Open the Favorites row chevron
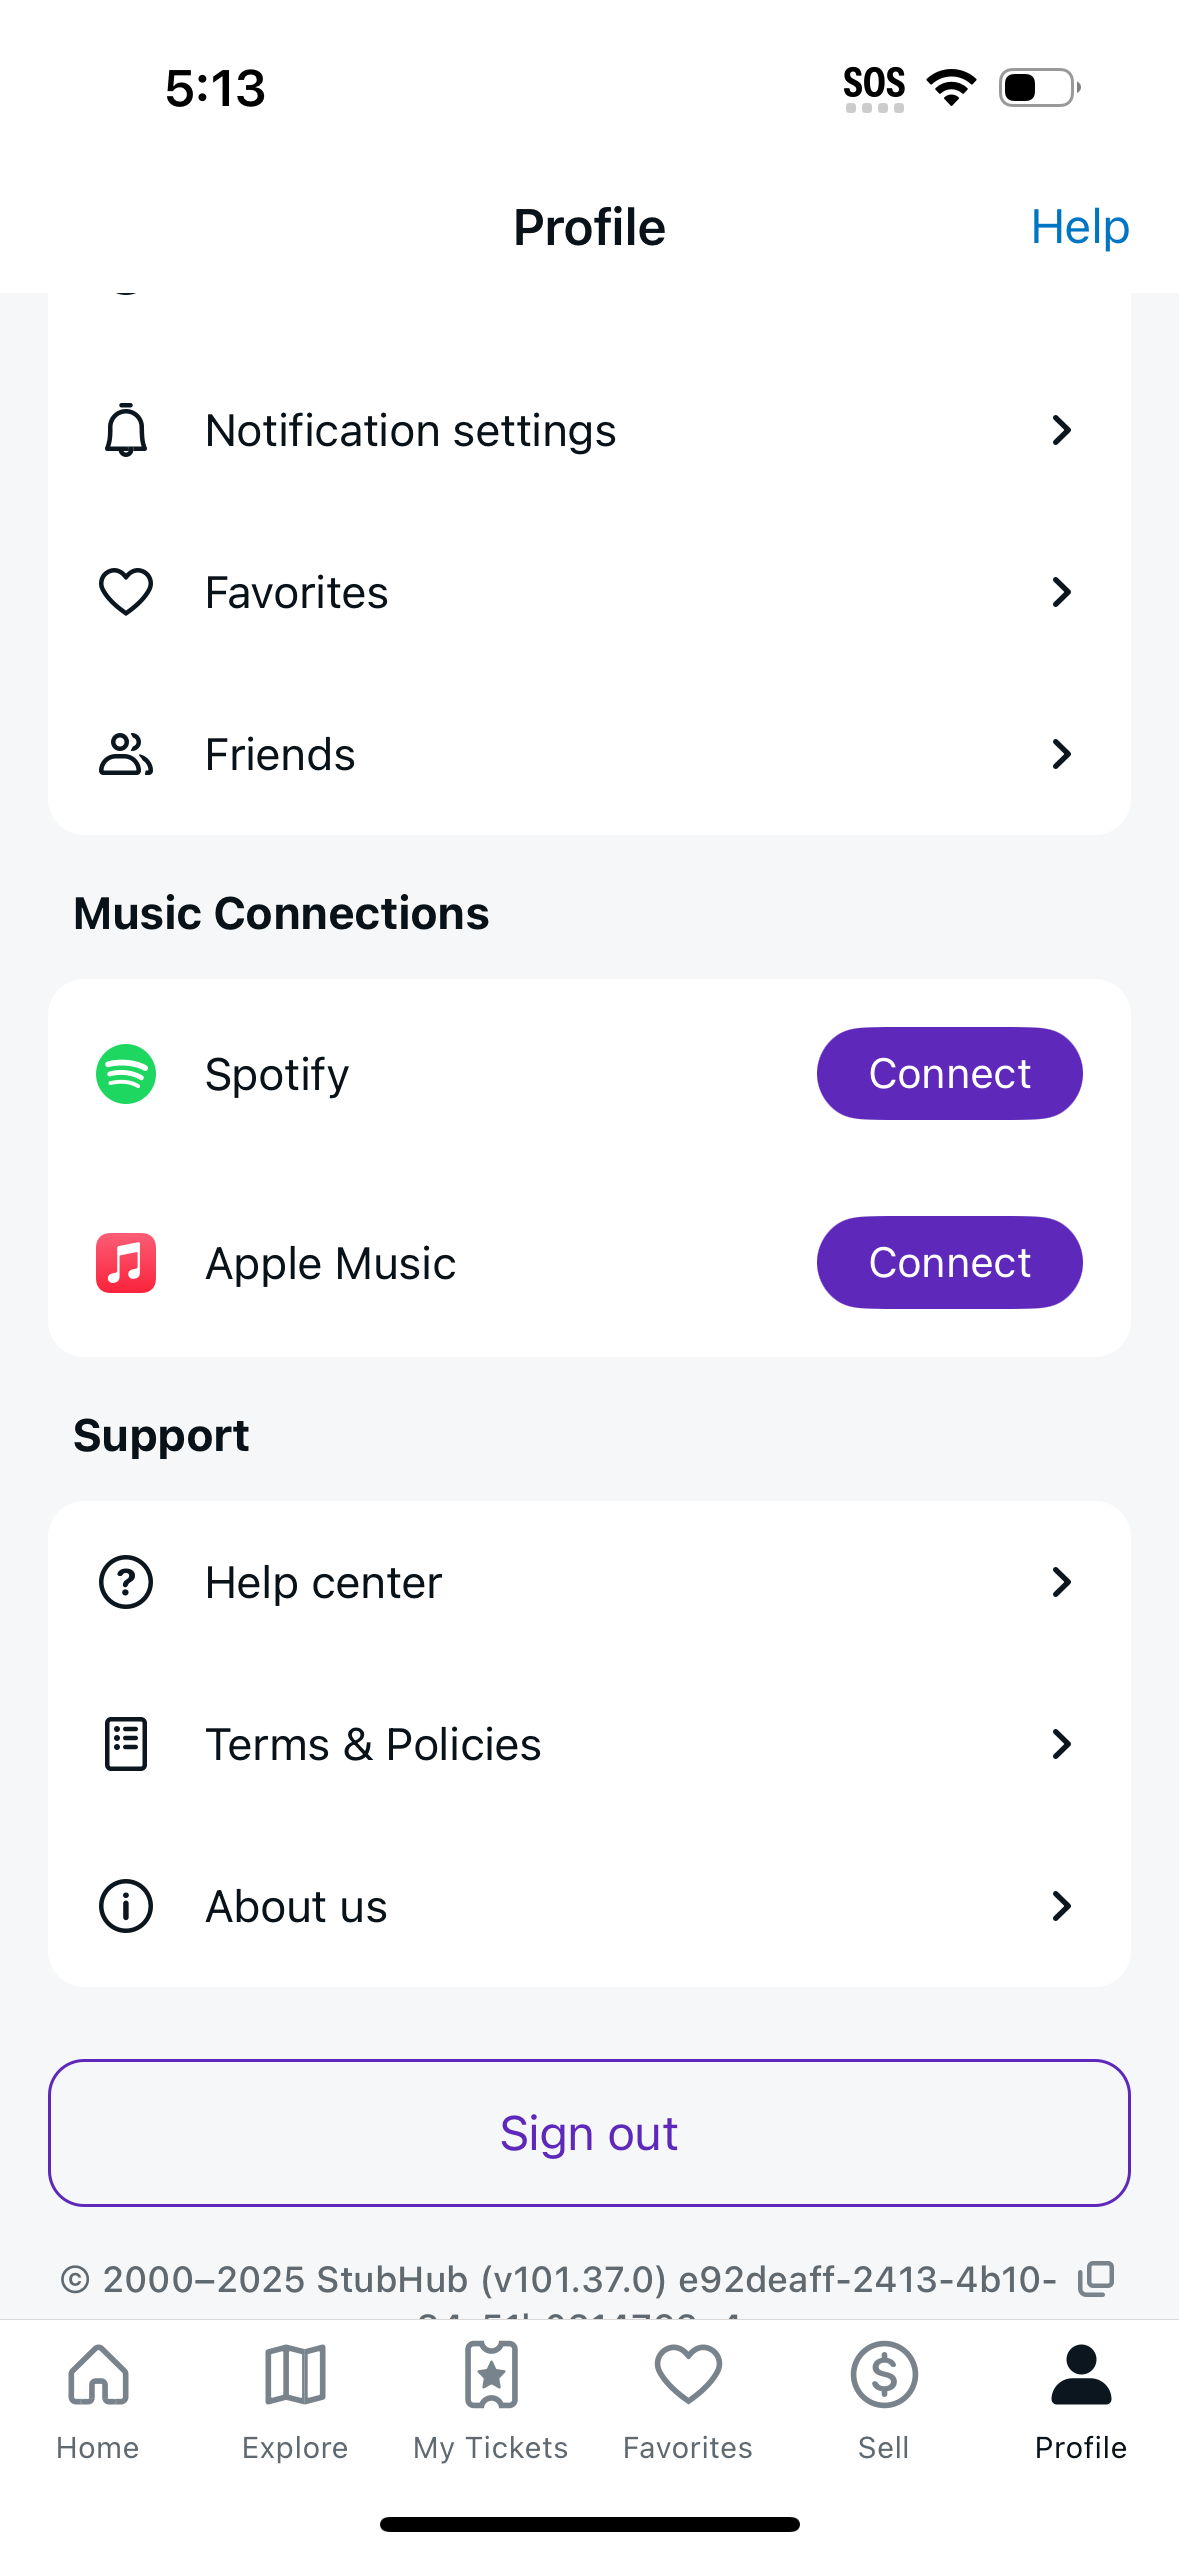Viewport: 1179px width, 2556px height. [1061, 593]
